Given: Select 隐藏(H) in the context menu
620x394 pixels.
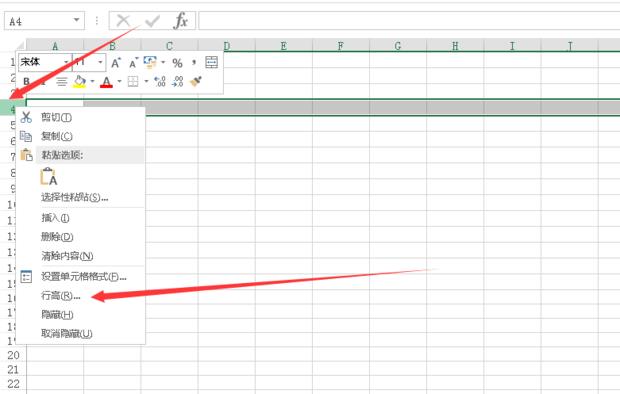Looking at the screenshot, I should [x=57, y=315].
